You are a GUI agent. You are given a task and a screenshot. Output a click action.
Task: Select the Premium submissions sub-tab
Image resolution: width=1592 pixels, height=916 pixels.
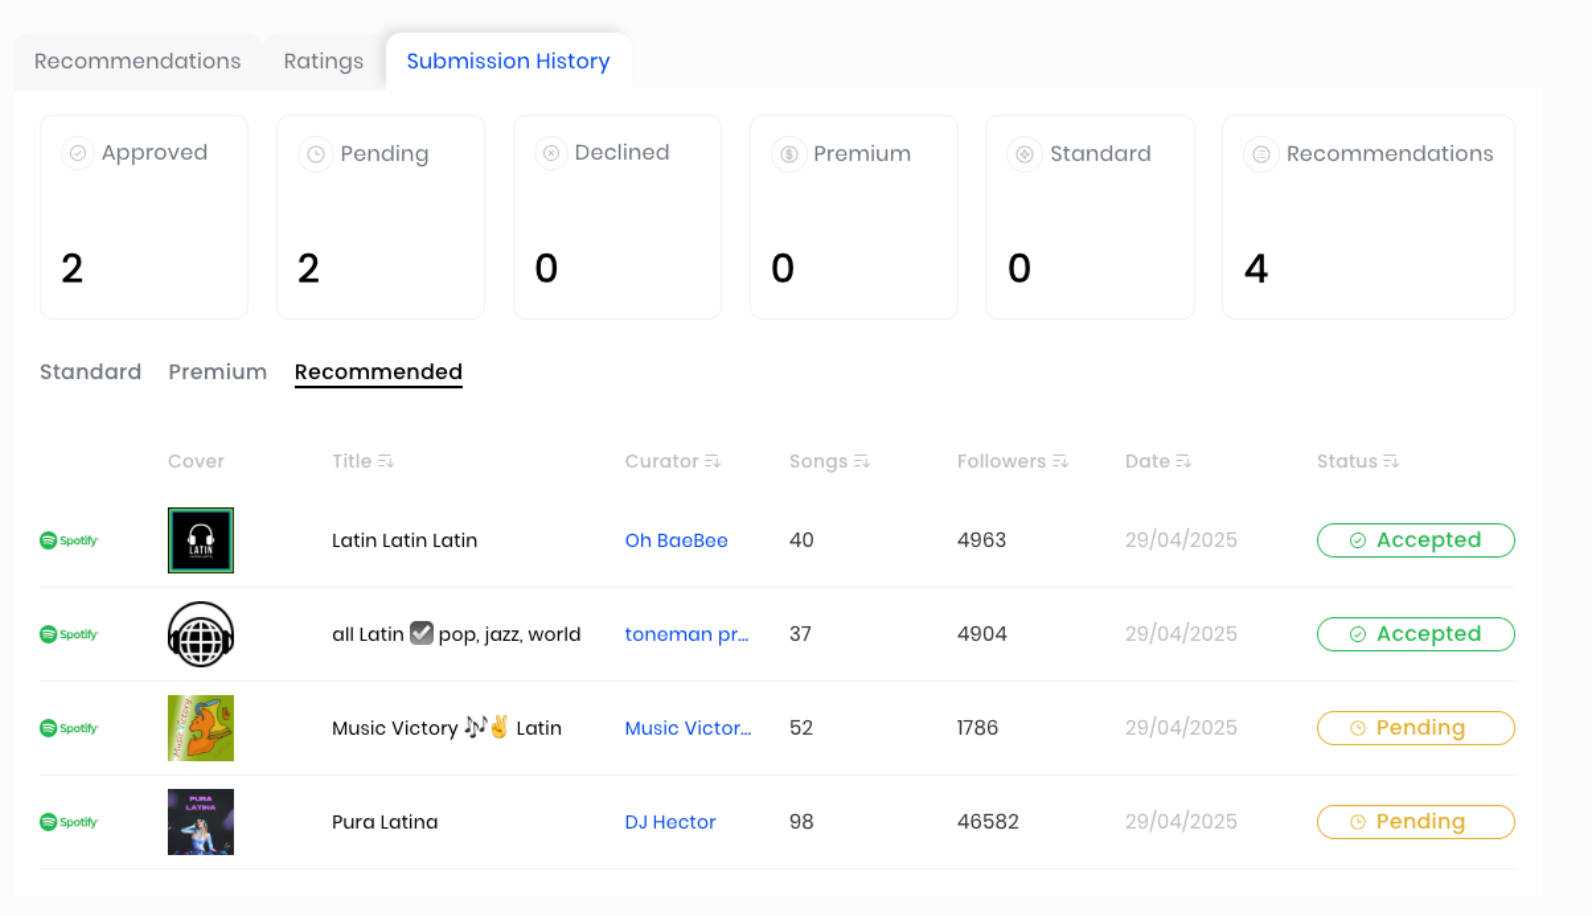point(217,372)
